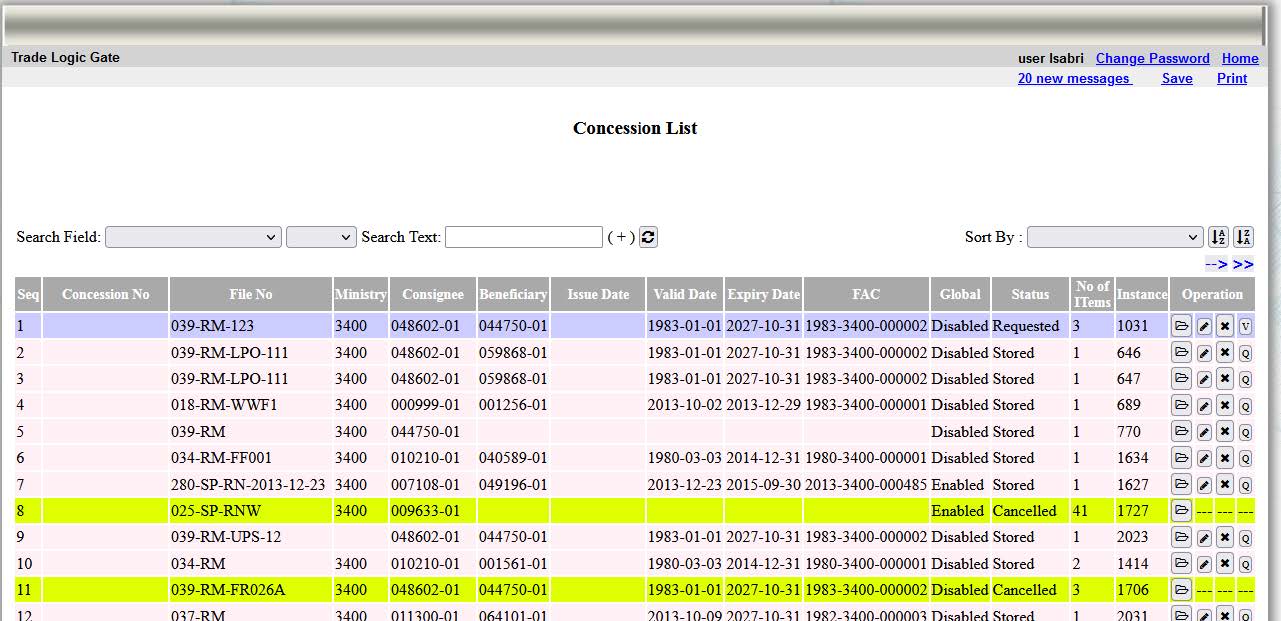Click the Status column header

point(1030,294)
